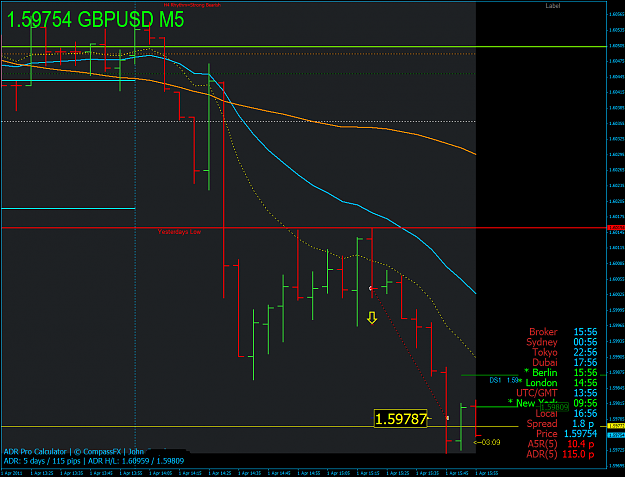Click the green London session label
This screenshot has height=477, width=625.
click(541, 383)
